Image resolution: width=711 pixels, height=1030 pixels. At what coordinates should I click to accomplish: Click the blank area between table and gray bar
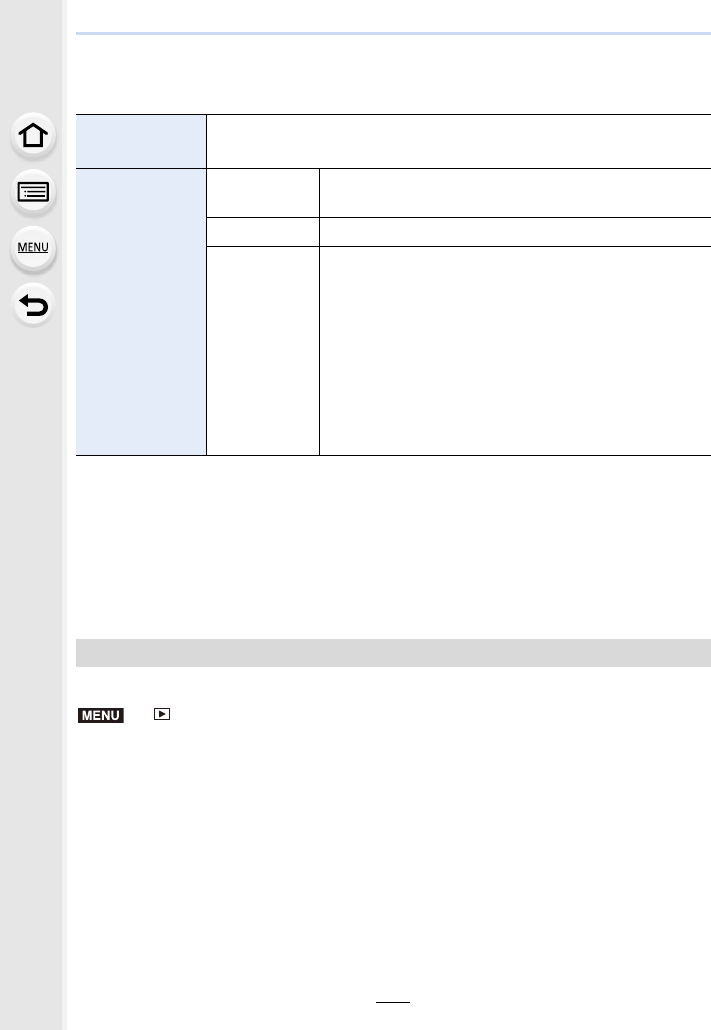(x=393, y=547)
